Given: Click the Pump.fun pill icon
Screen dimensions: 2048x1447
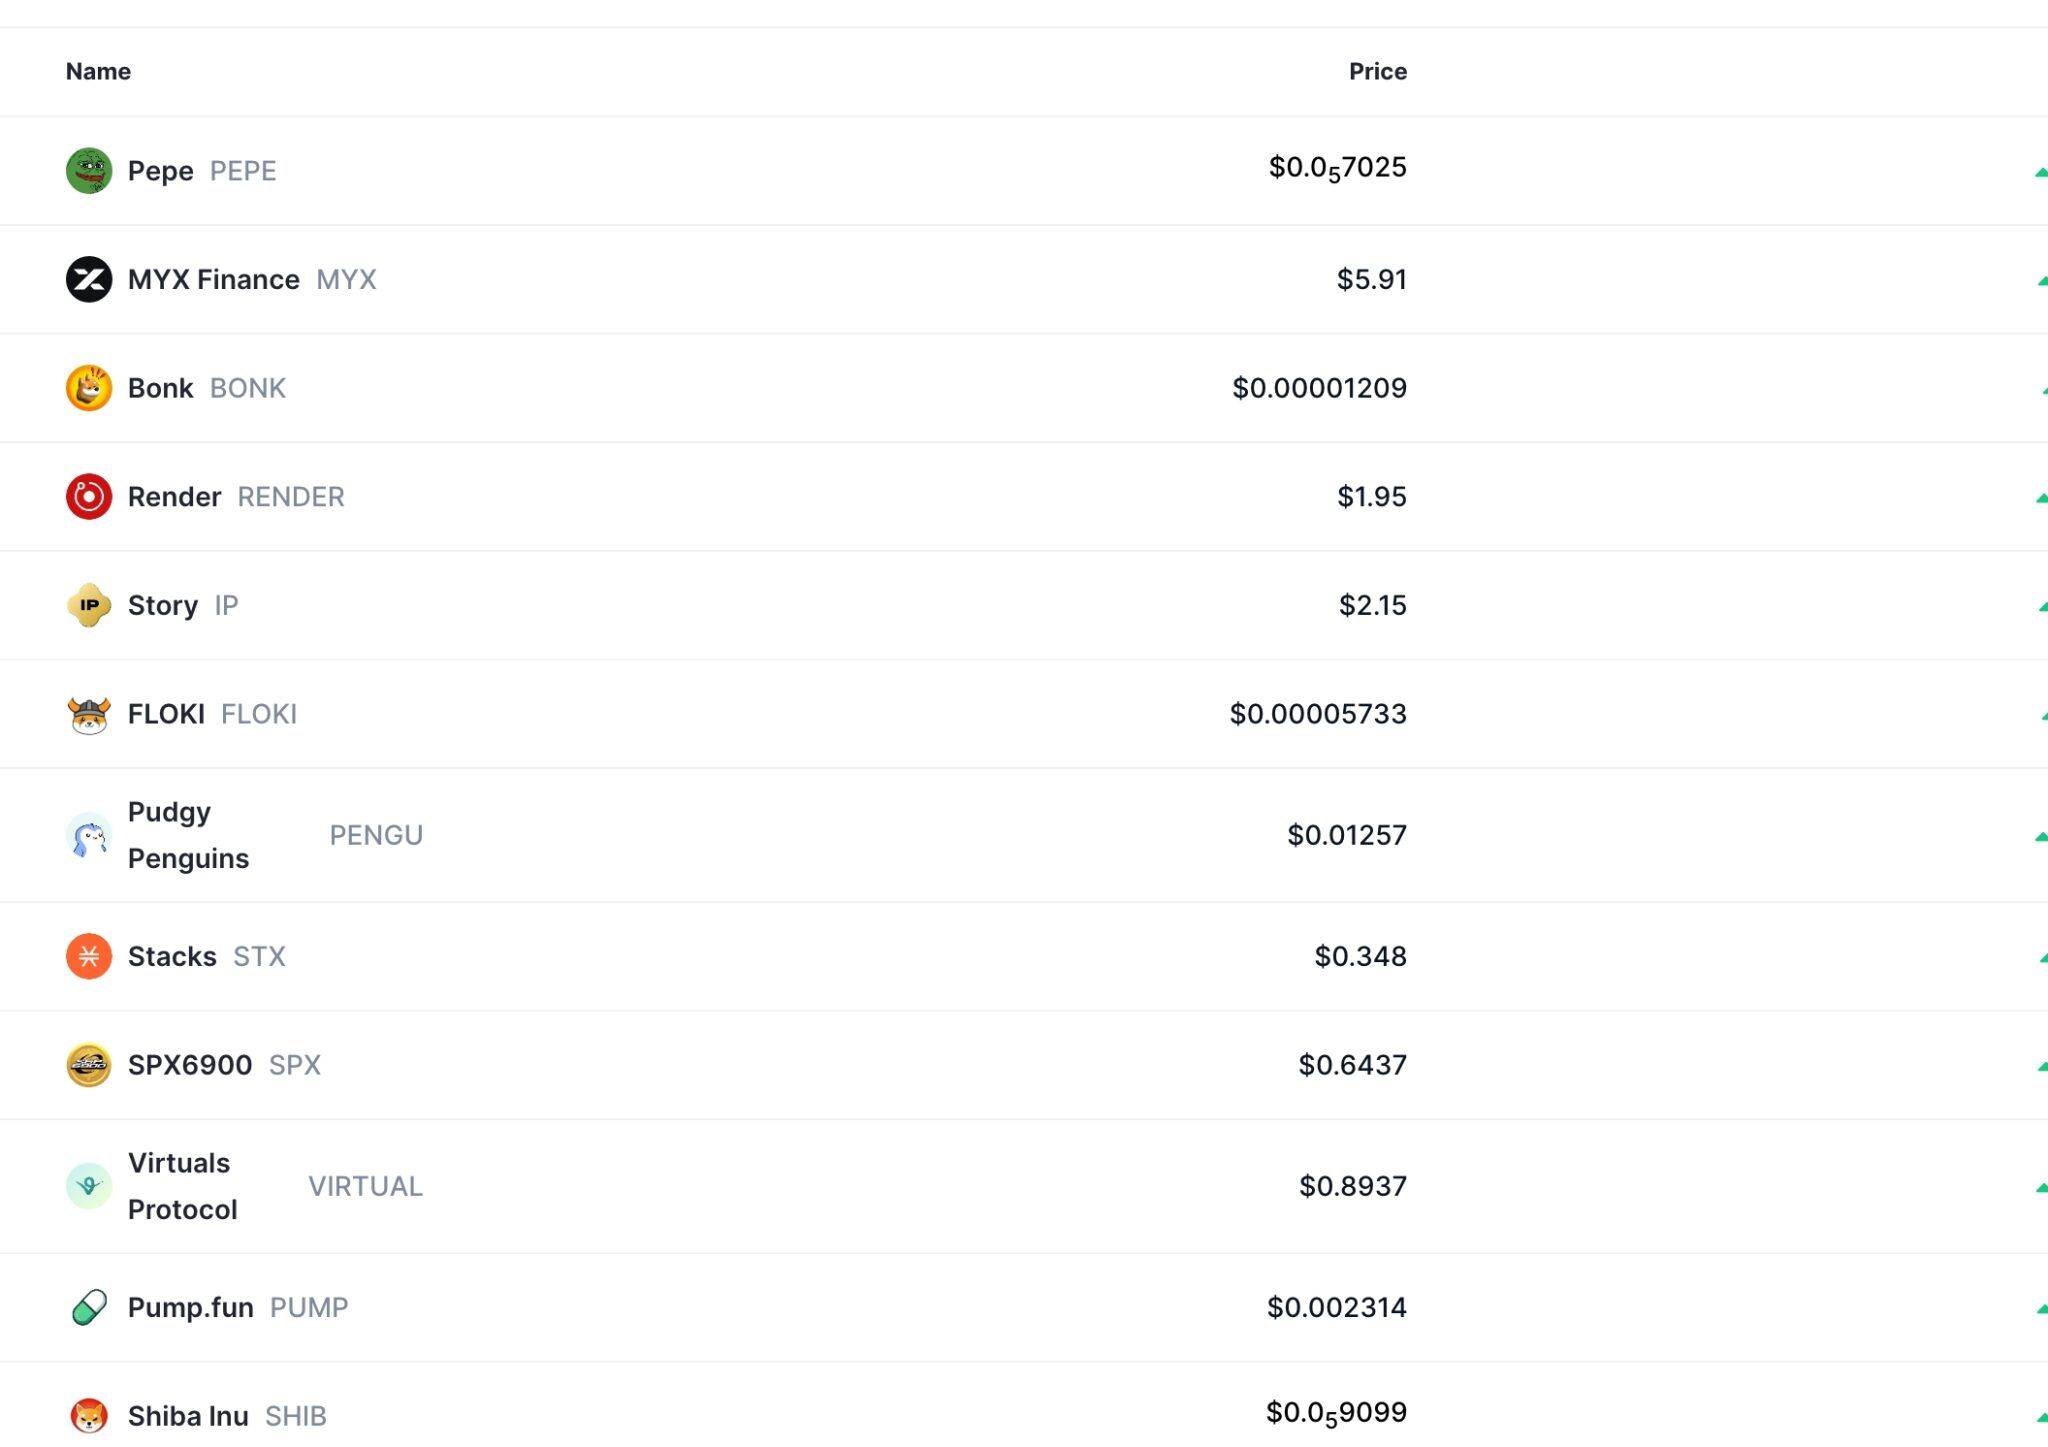Looking at the screenshot, I should 89,1307.
